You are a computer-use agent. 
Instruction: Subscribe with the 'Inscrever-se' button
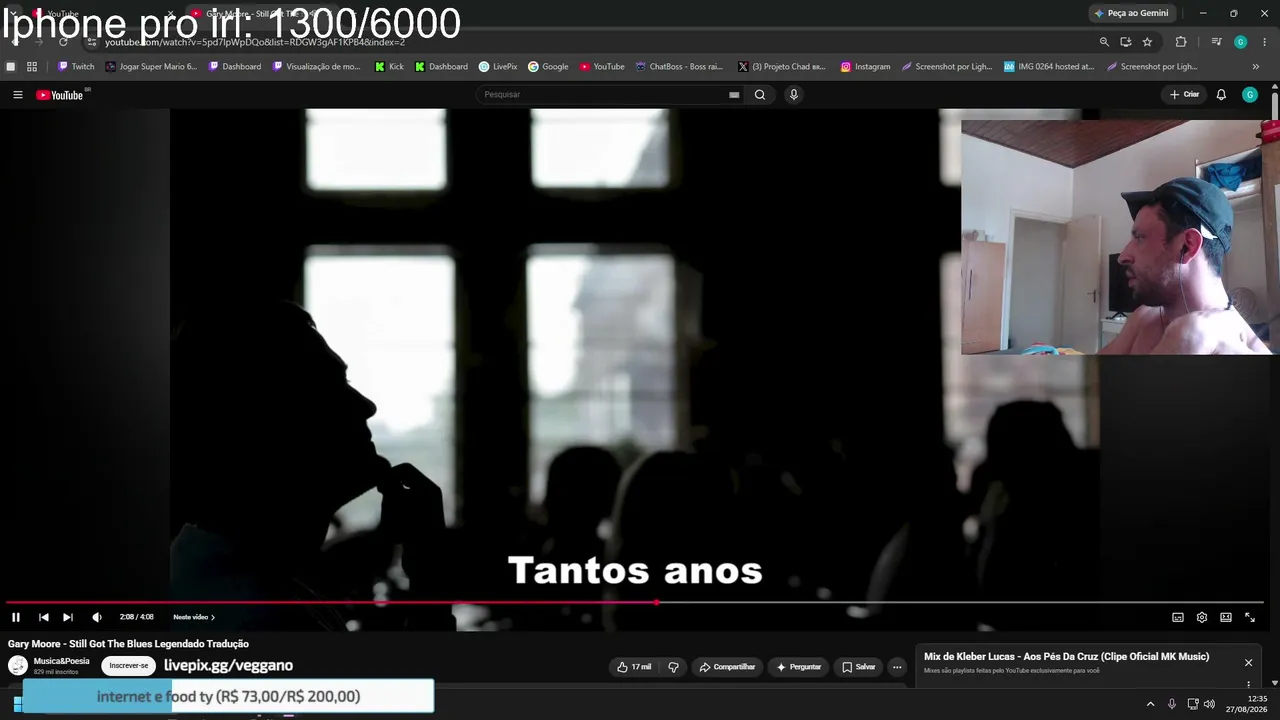click(x=129, y=666)
